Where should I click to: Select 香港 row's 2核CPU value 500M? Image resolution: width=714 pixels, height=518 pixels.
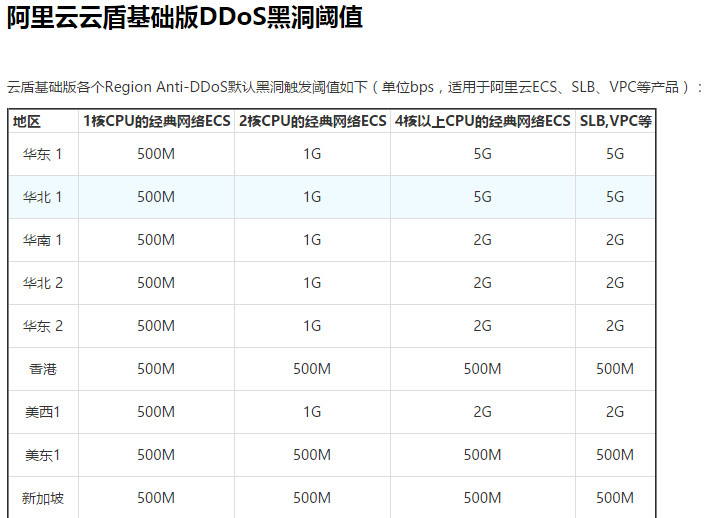pos(312,369)
